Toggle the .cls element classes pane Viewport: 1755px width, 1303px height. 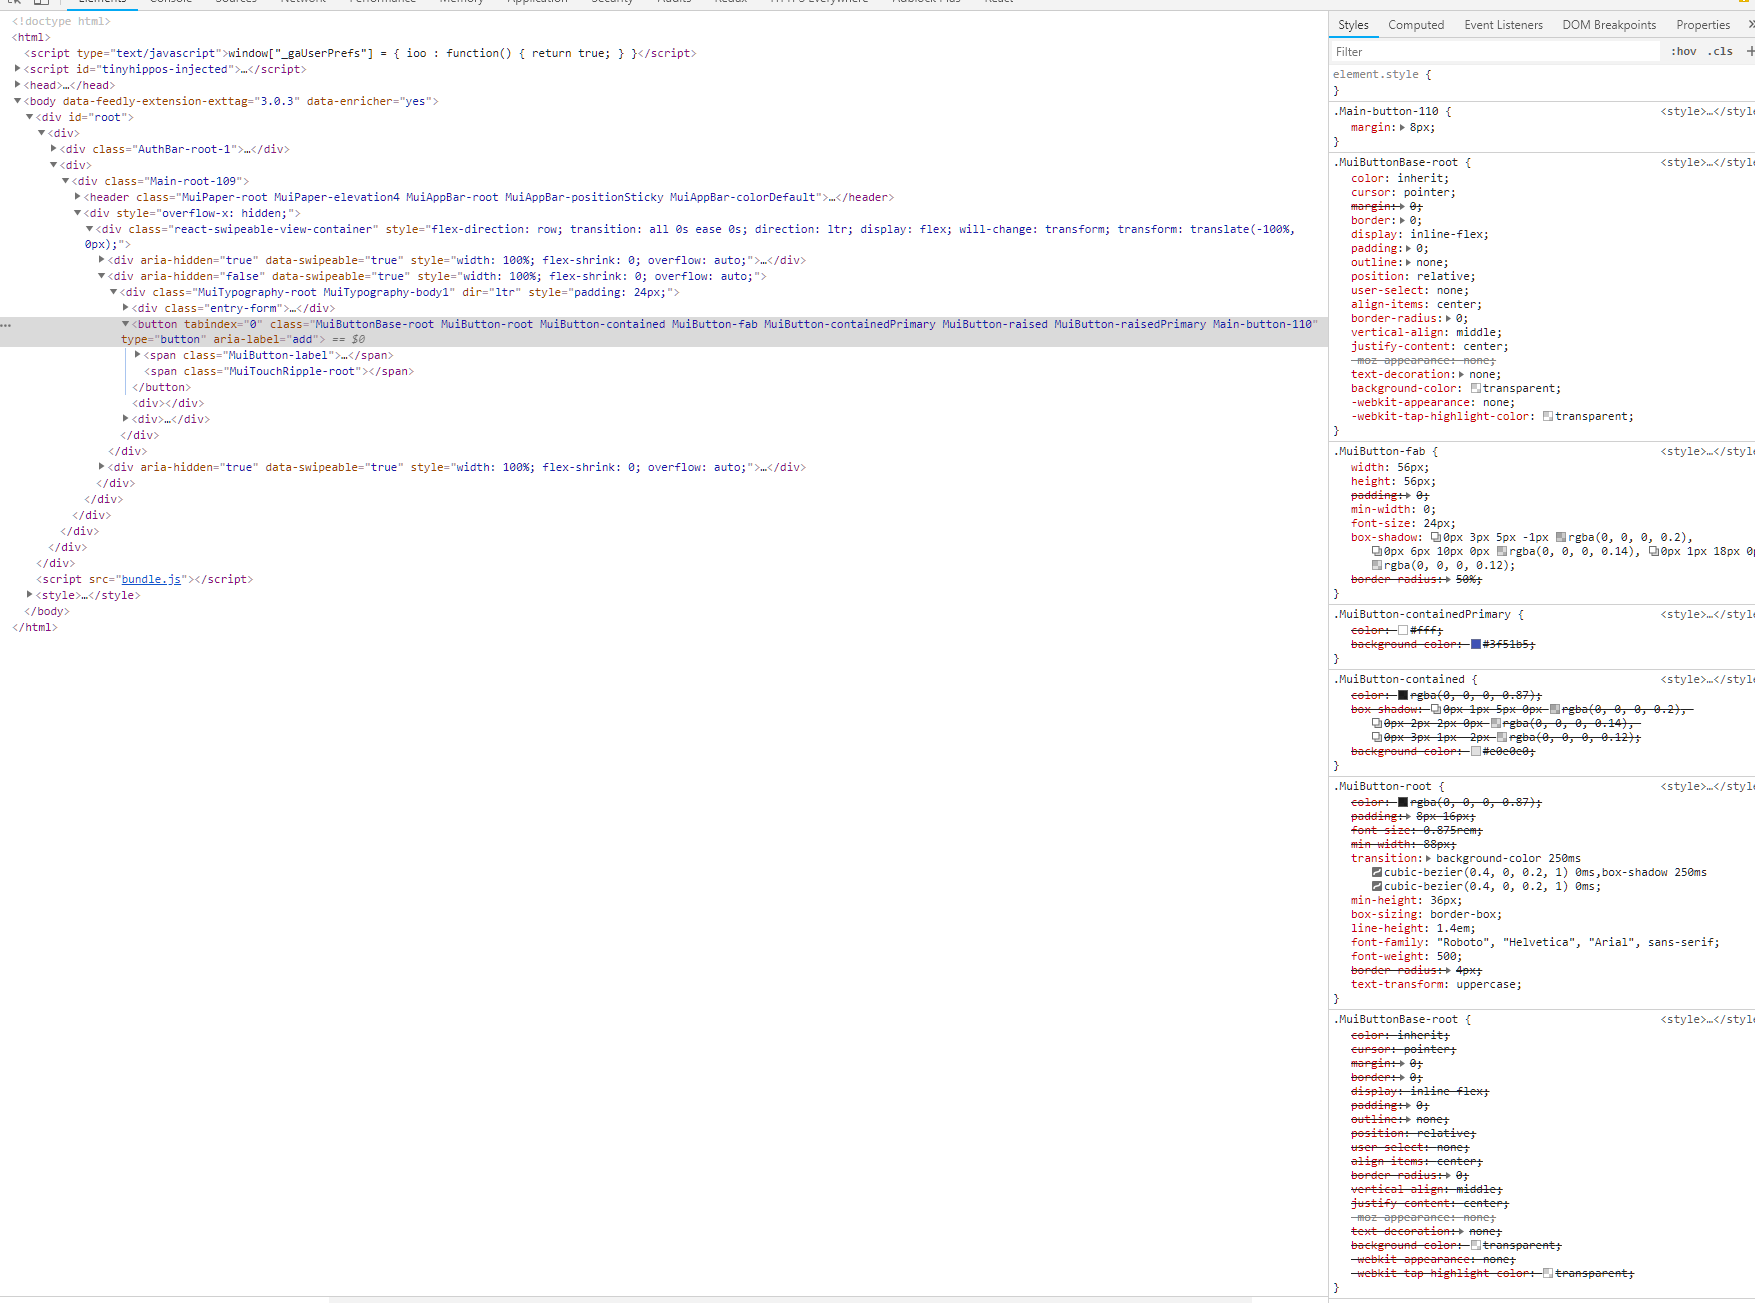1720,51
